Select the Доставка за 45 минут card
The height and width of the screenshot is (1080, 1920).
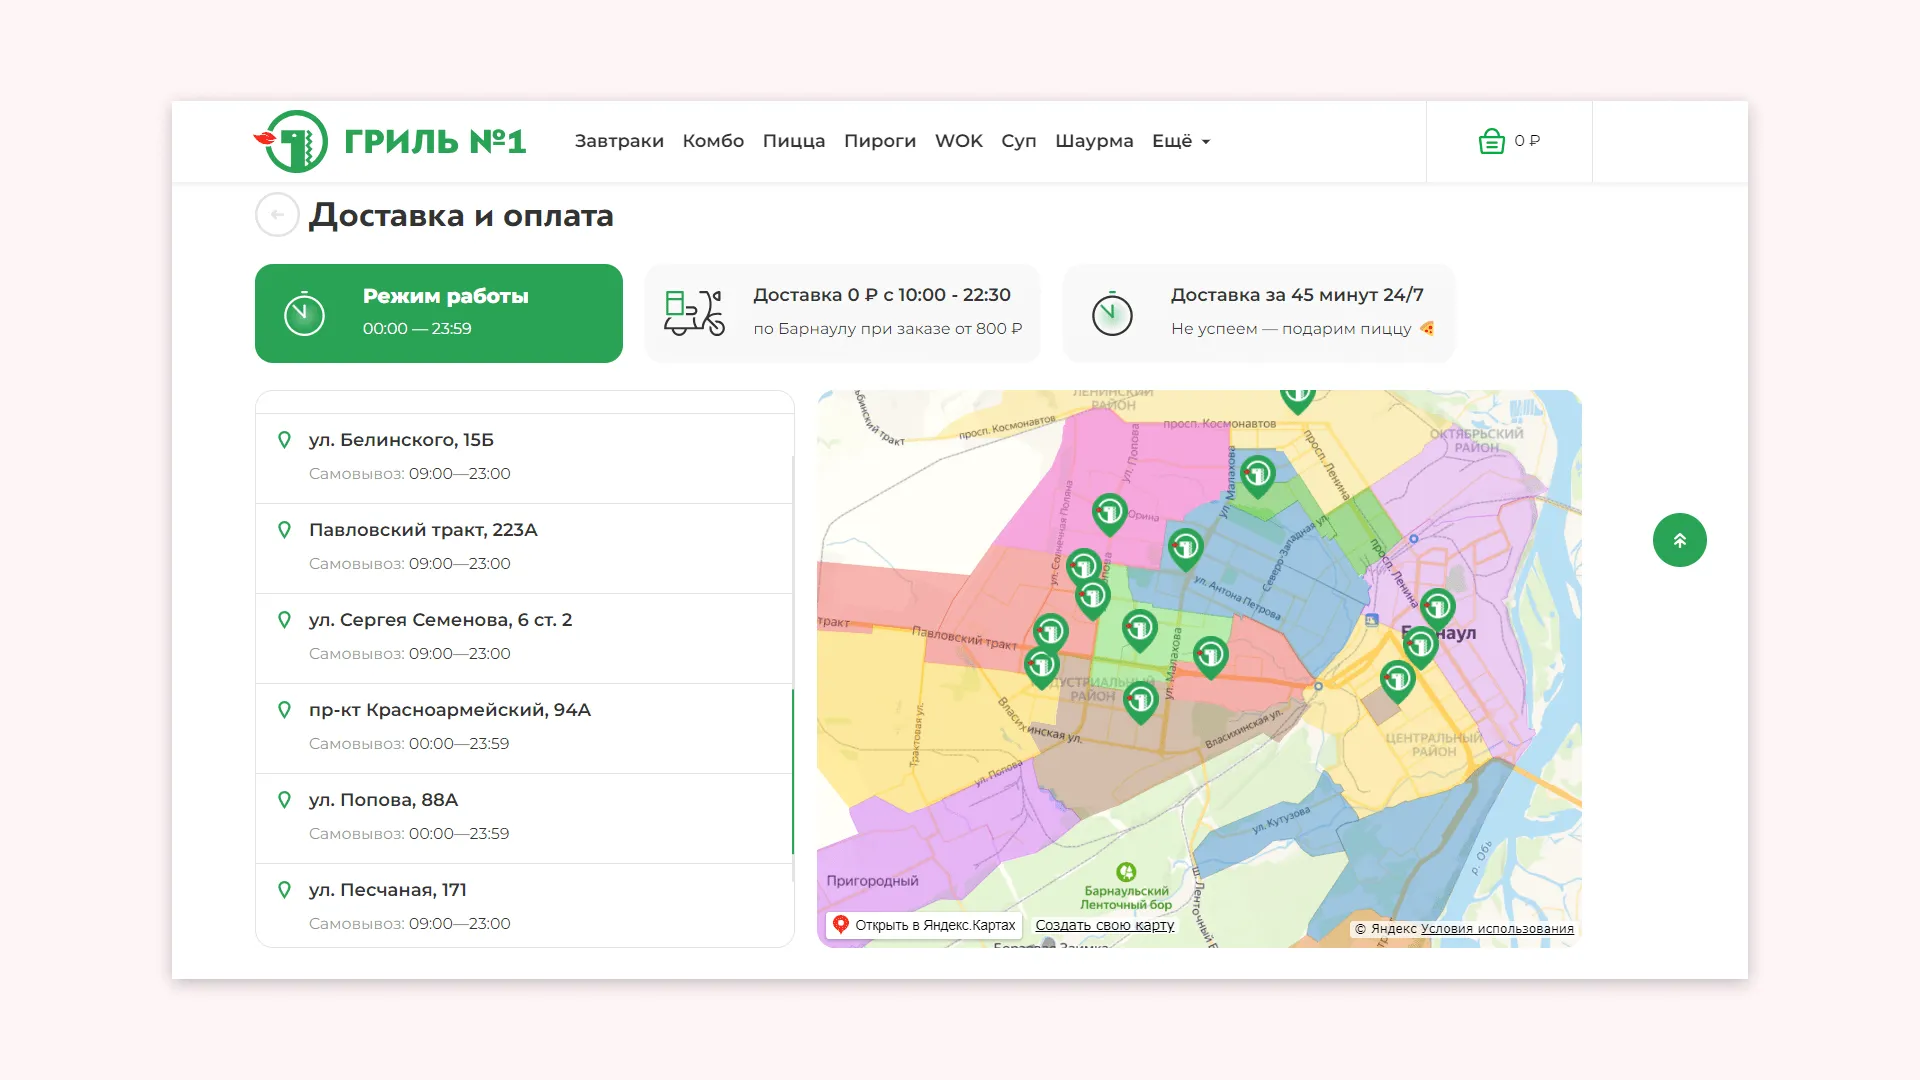click(1259, 313)
